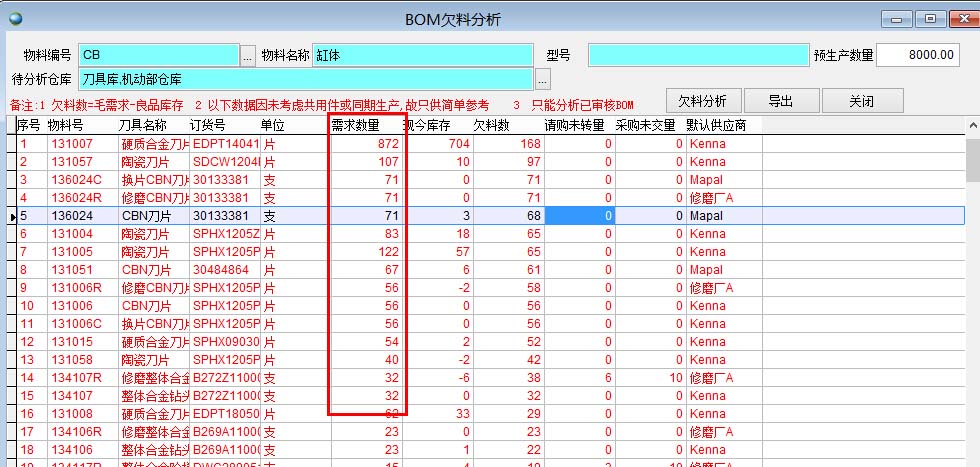Sort by the 需求数量 column header
The height and width of the screenshot is (467, 980).
pyautogui.click(x=355, y=126)
